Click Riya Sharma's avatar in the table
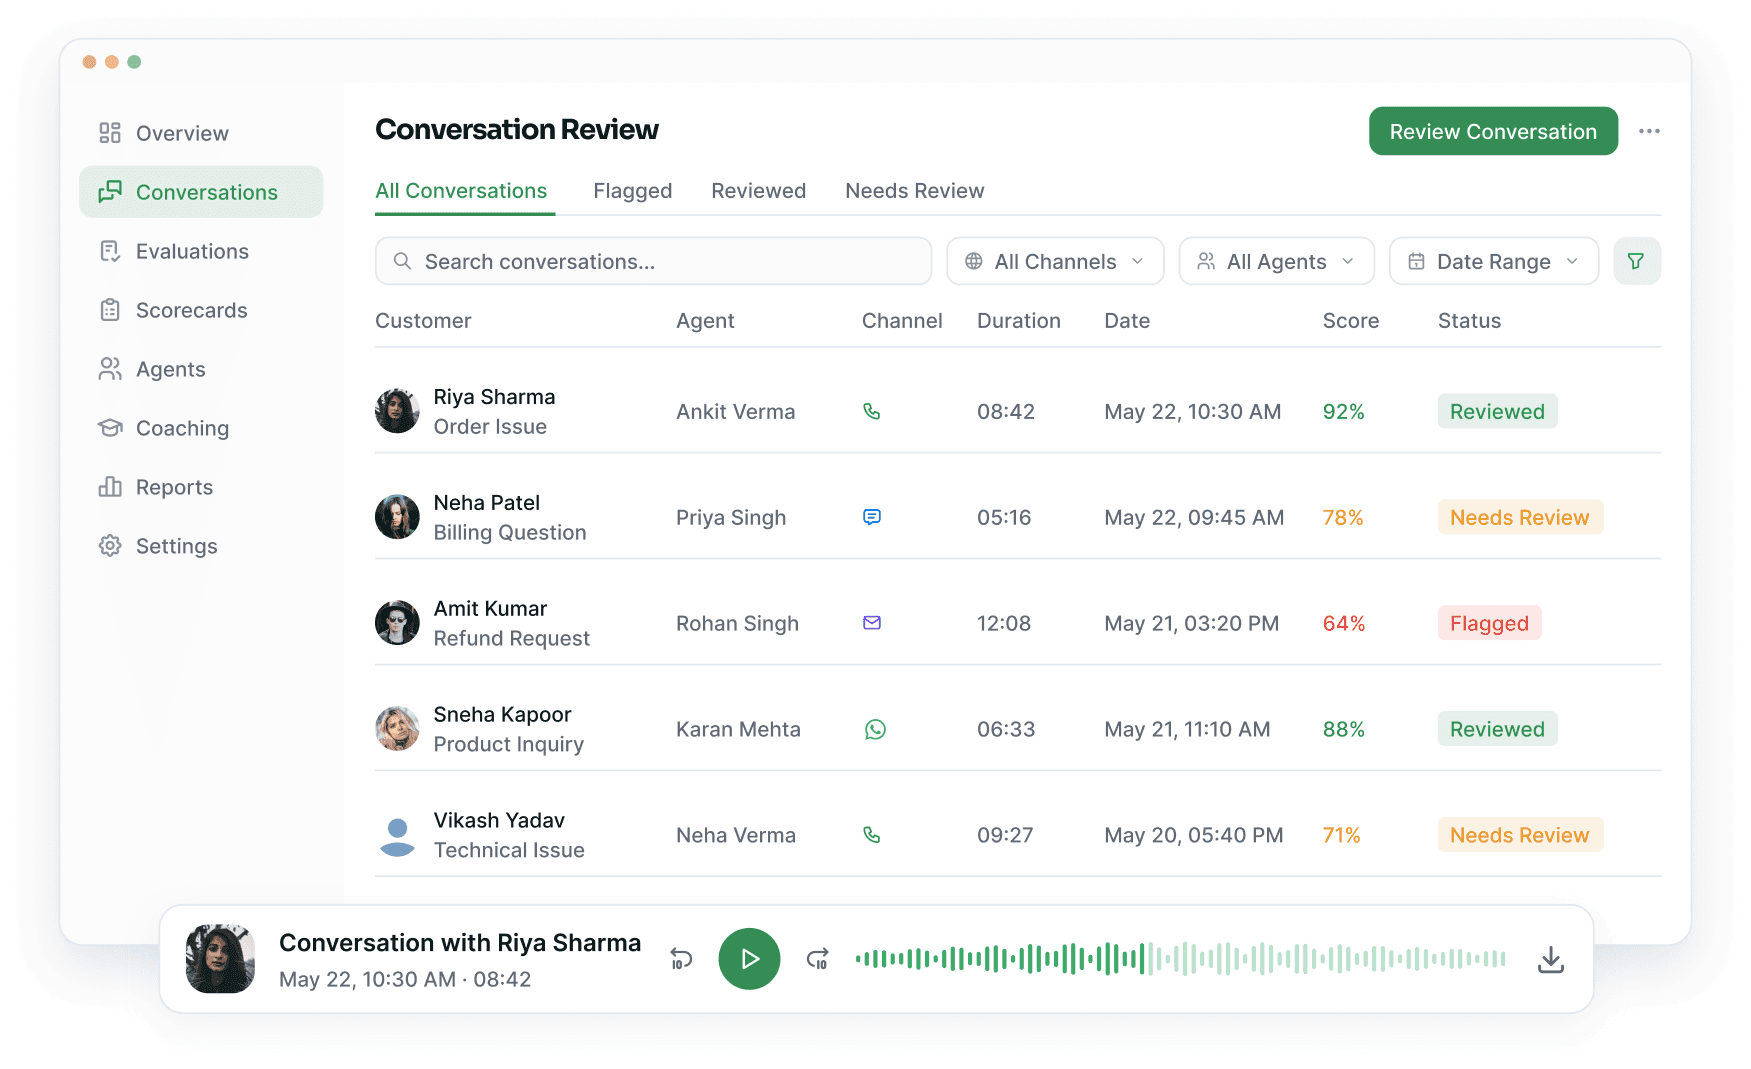 coord(397,411)
